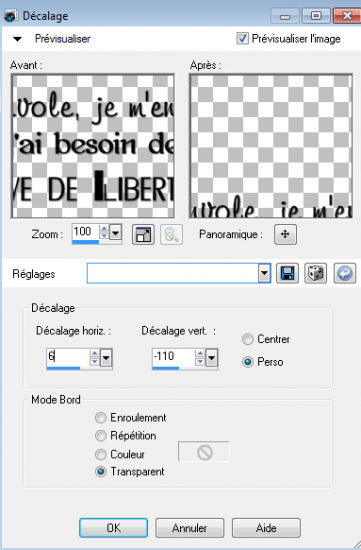Click the disabled edge color swatch
This screenshot has width=361, height=550.
tap(204, 452)
